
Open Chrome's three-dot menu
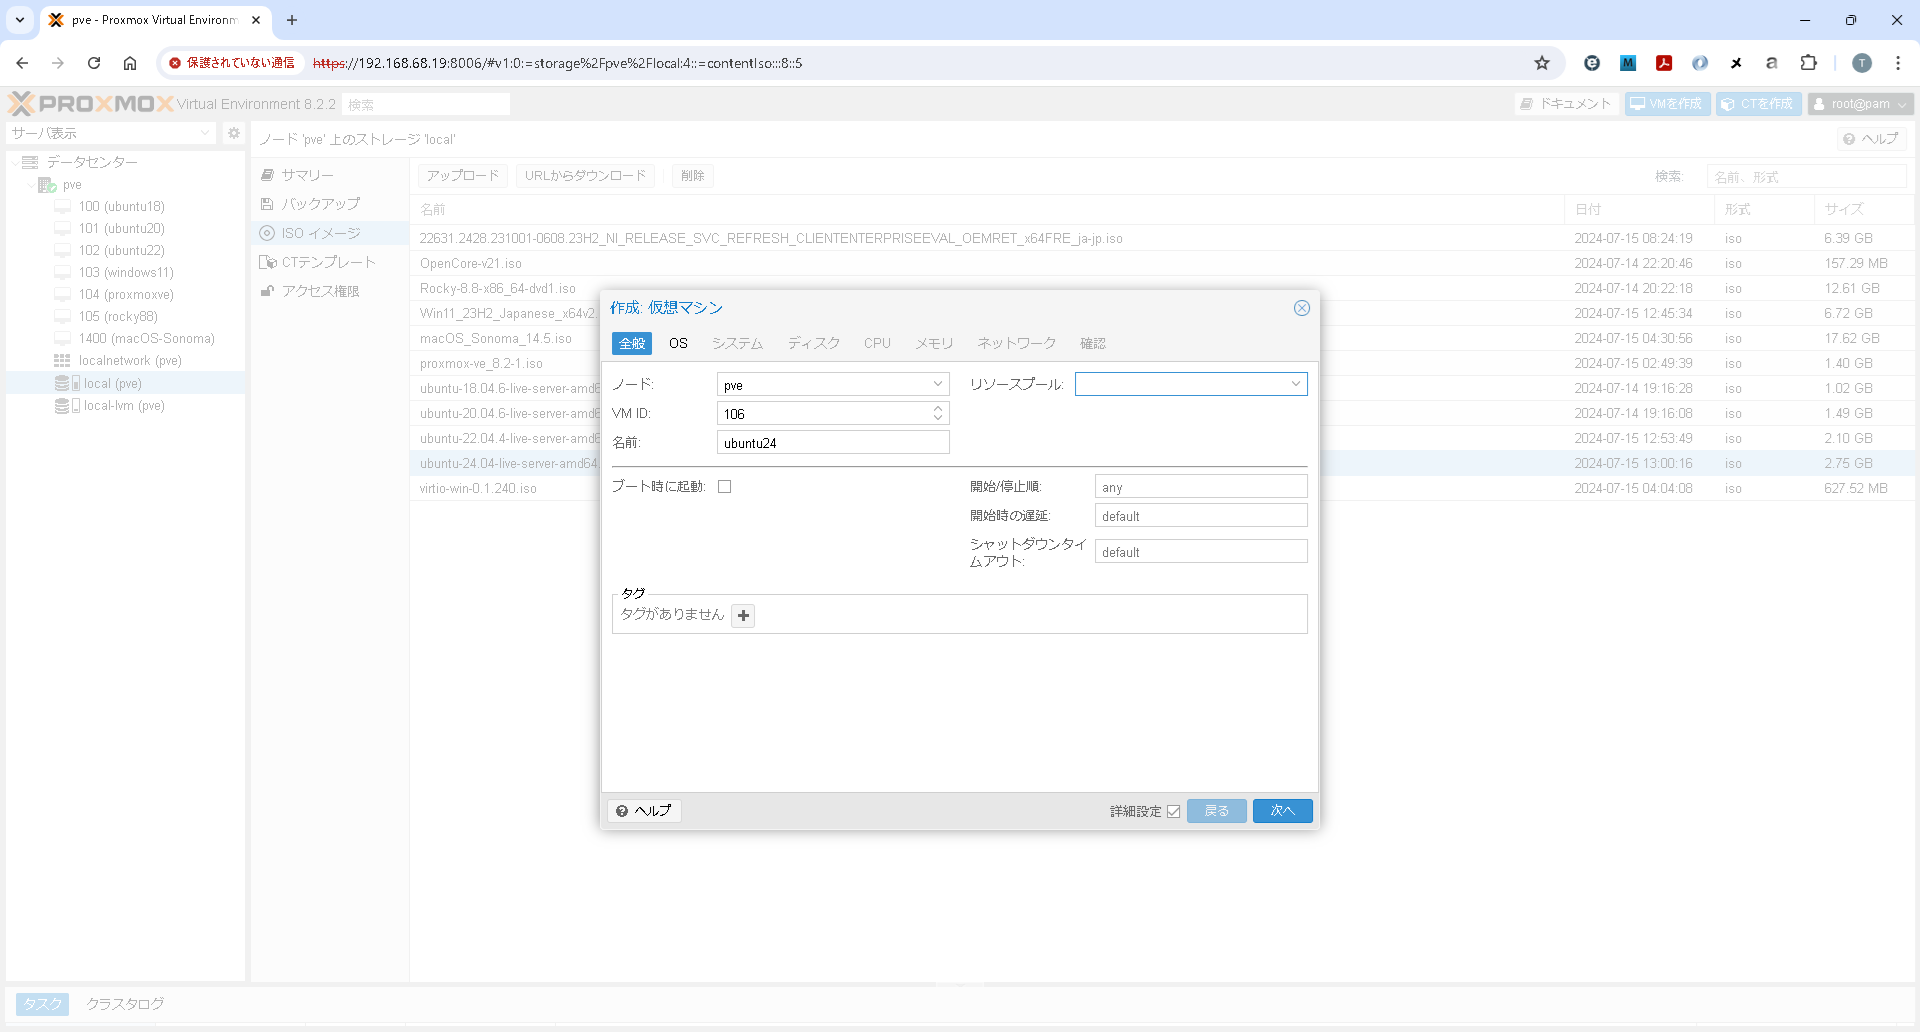1898,63
